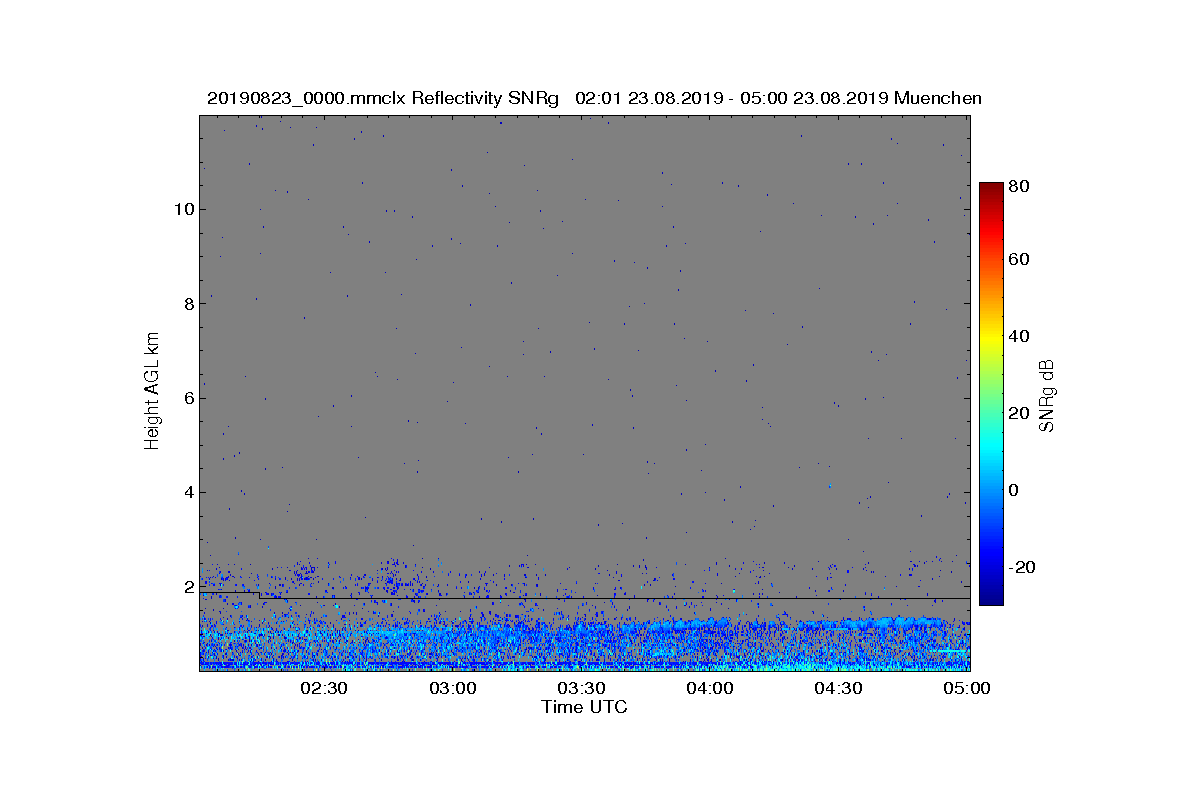The image size is (1200, 800).
Task: Click the x-axis tick label 04:30
Action: point(838,689)
